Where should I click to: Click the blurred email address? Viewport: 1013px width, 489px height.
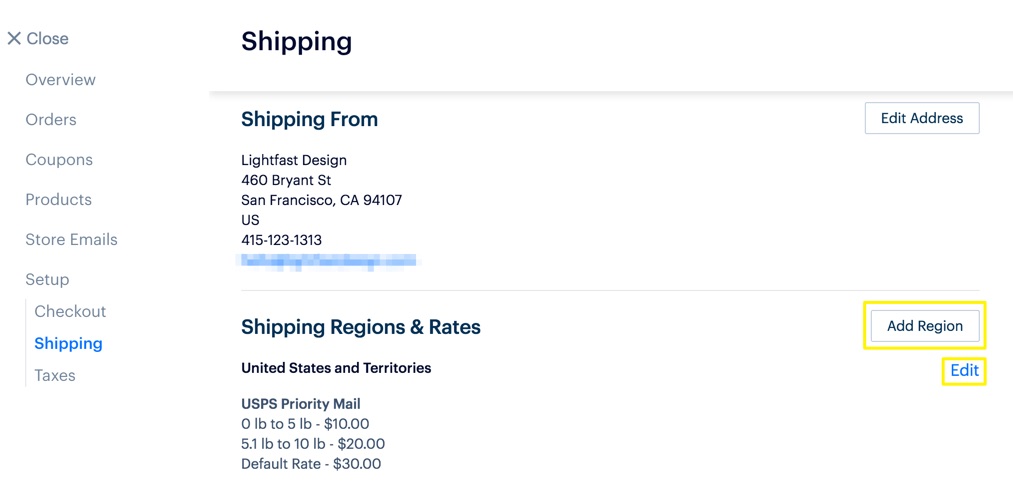click(329, 261)
